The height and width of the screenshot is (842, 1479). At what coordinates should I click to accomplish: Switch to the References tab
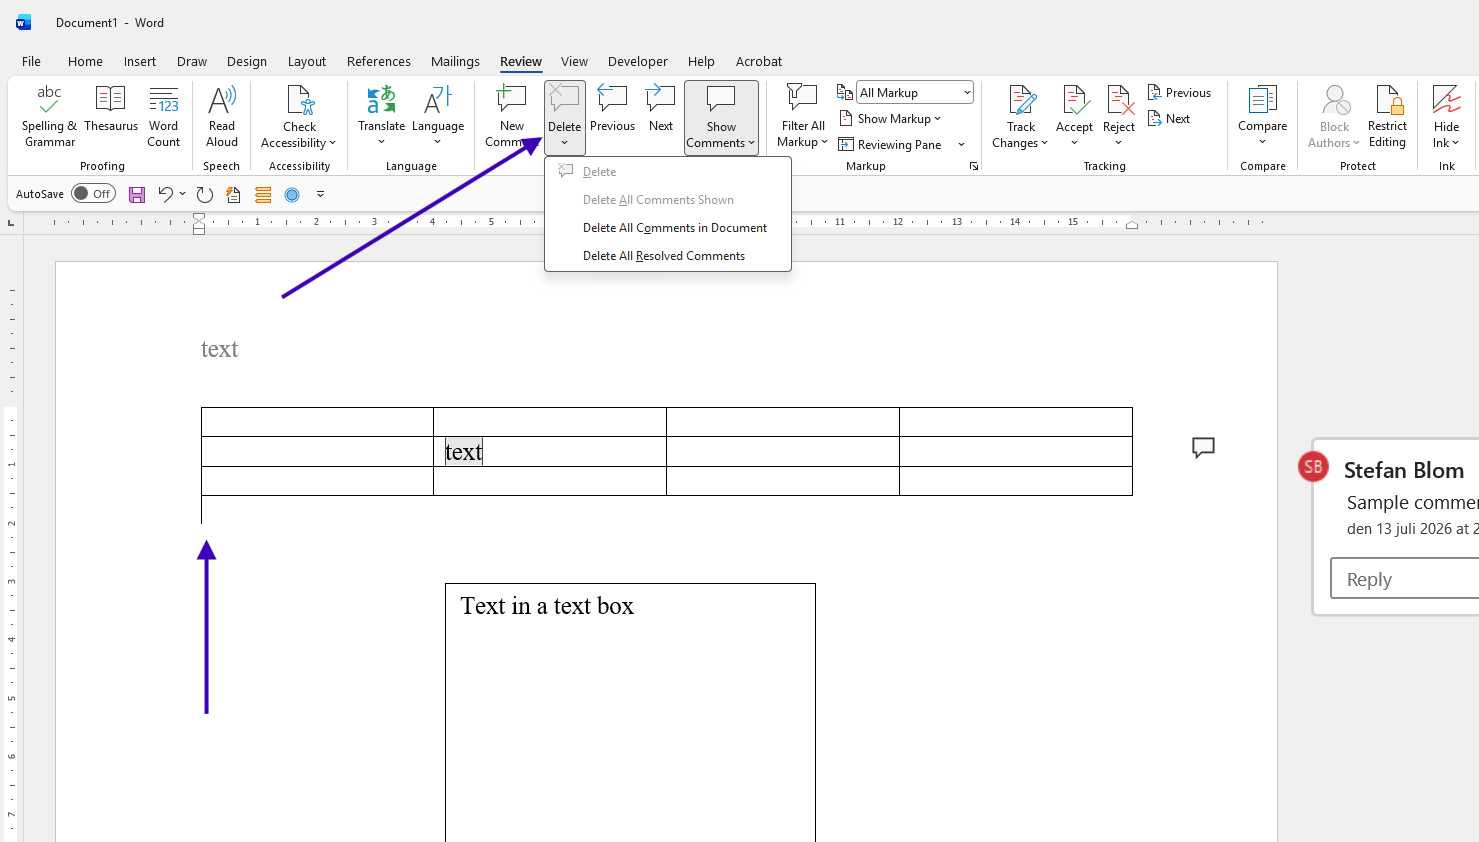click(379, 61)
